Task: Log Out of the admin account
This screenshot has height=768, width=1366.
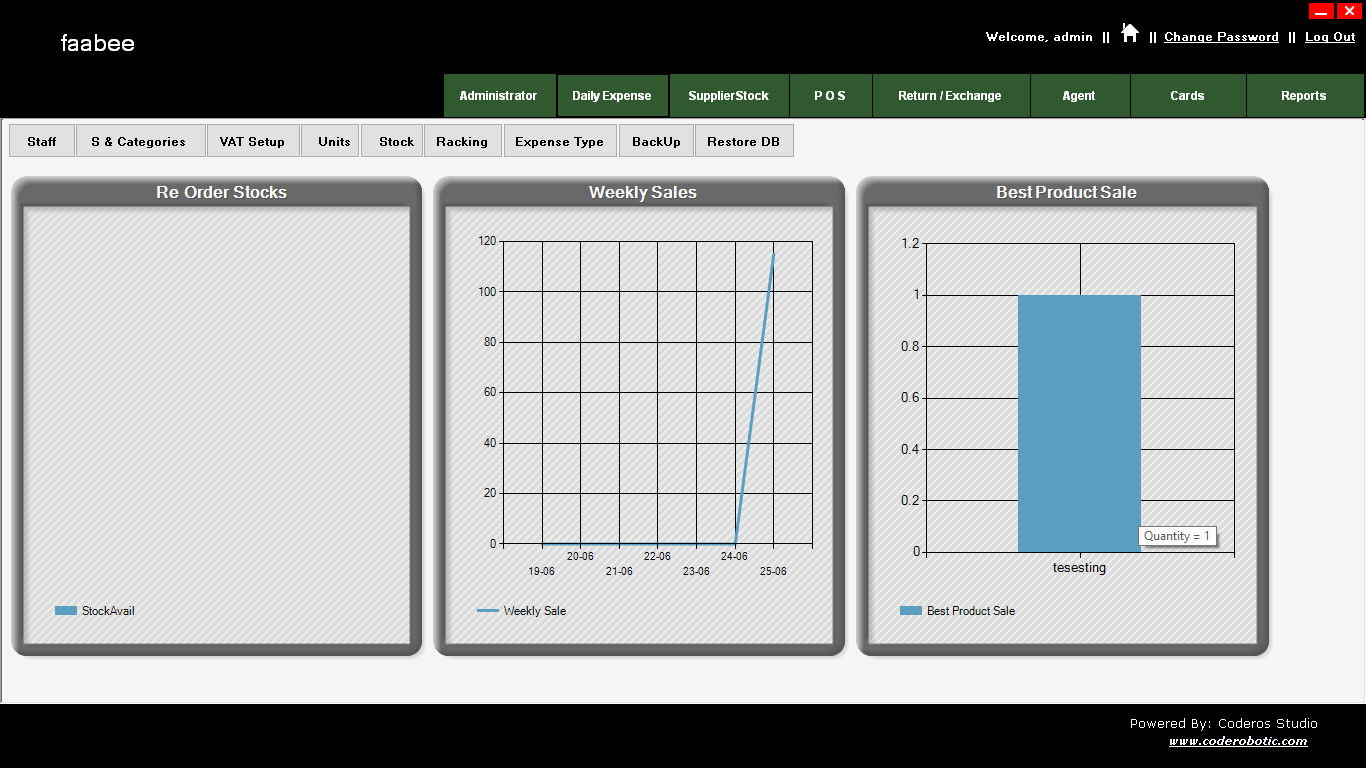Action: (x=1329, y=37)
